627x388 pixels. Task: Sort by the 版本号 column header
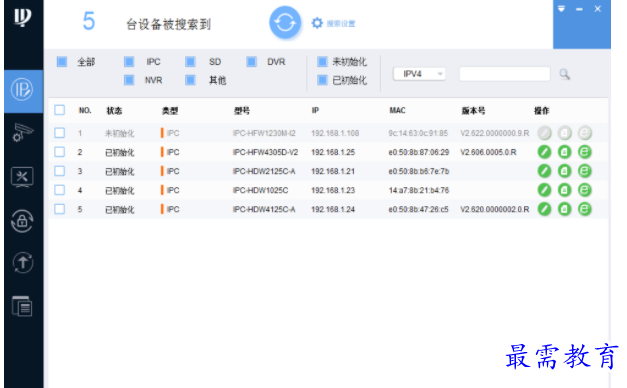point(473,111)
